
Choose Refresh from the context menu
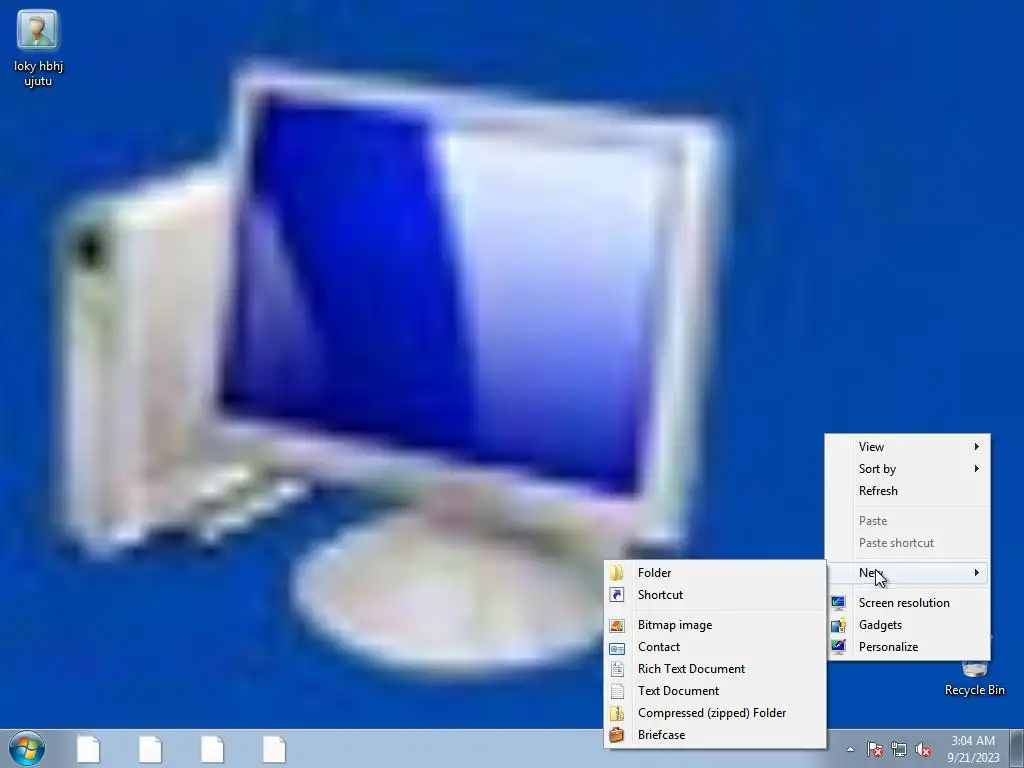[x=909, y=491]
